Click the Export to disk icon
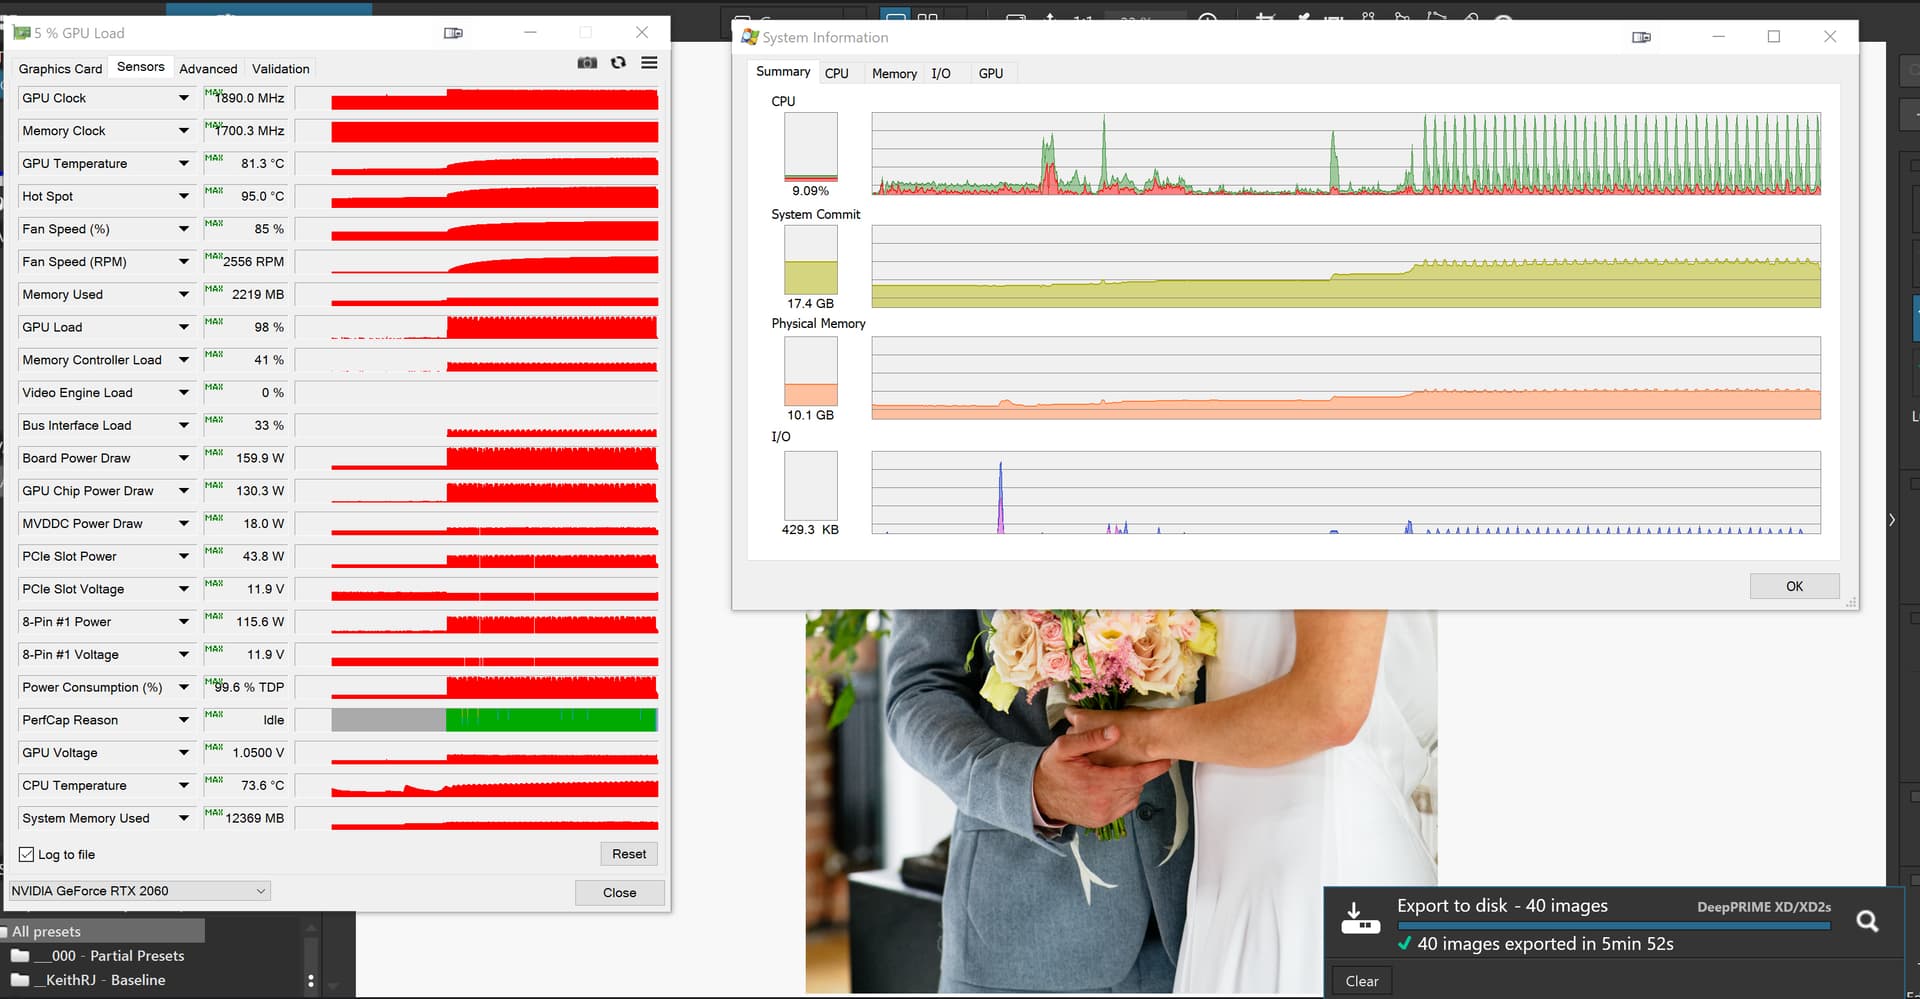Image resolution: width=1920 pixels, height=999 pixels. point(1360,917)
